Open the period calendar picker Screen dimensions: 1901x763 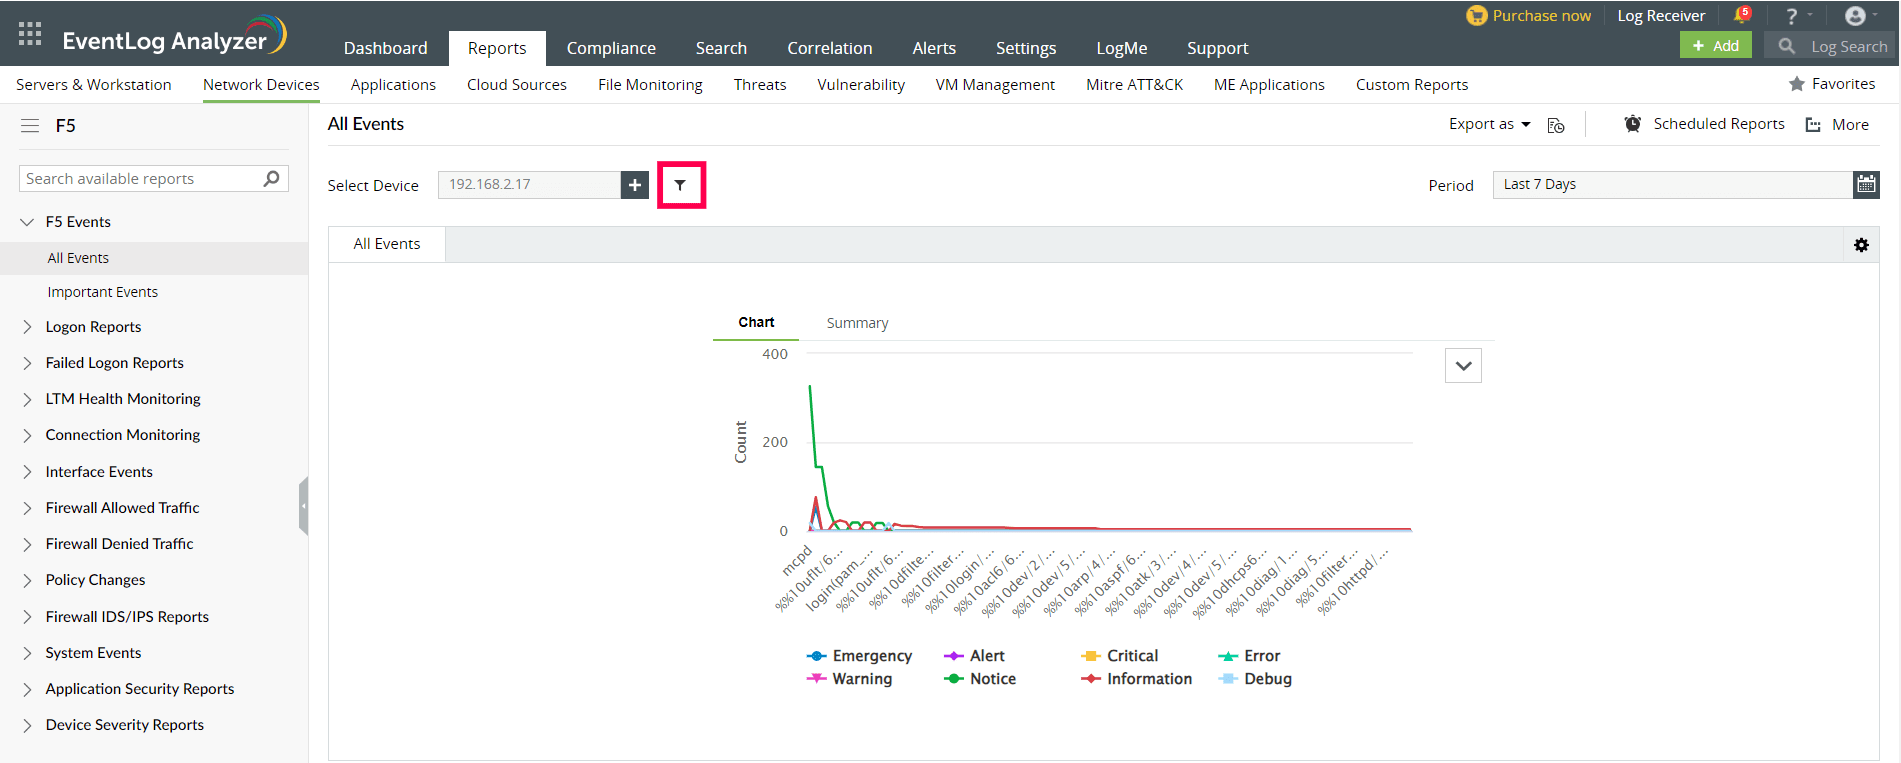click(x=1865, y=184)
